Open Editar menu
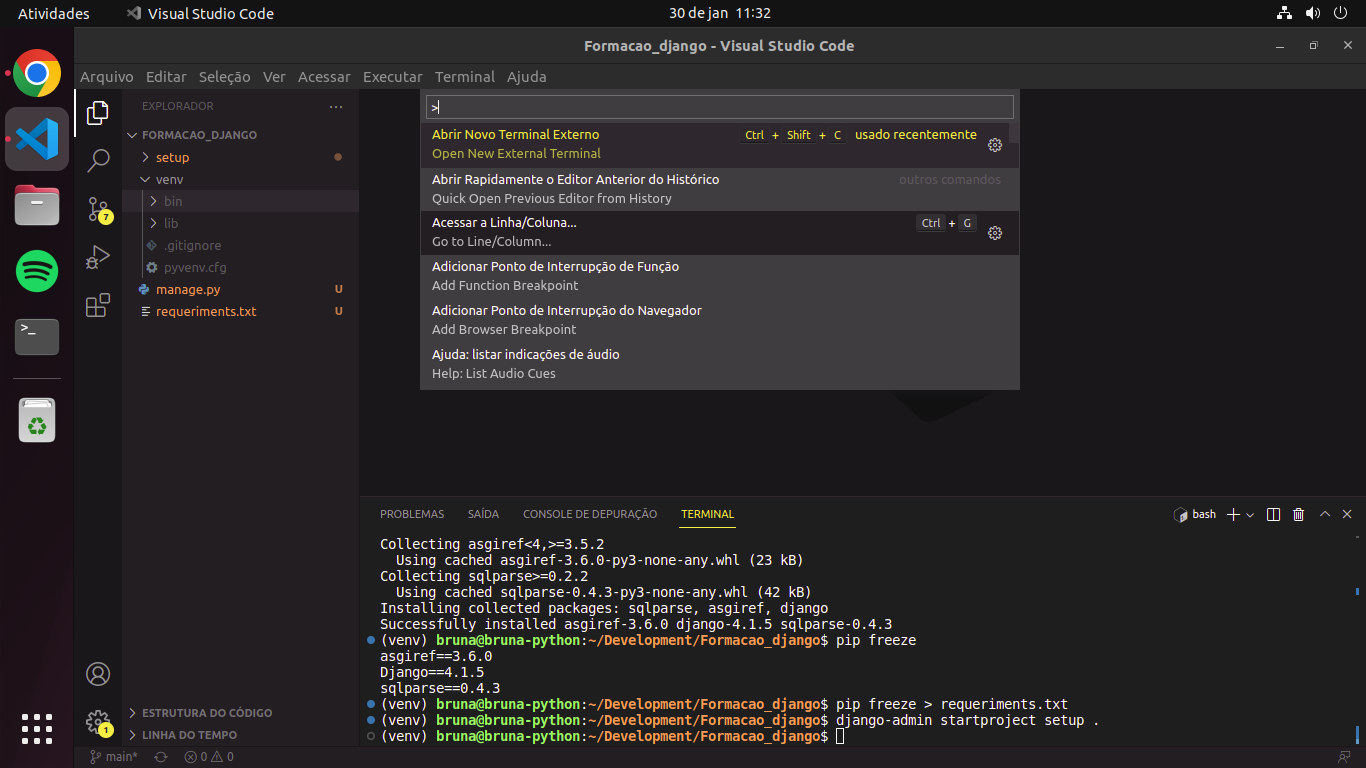 click(166, 77)
